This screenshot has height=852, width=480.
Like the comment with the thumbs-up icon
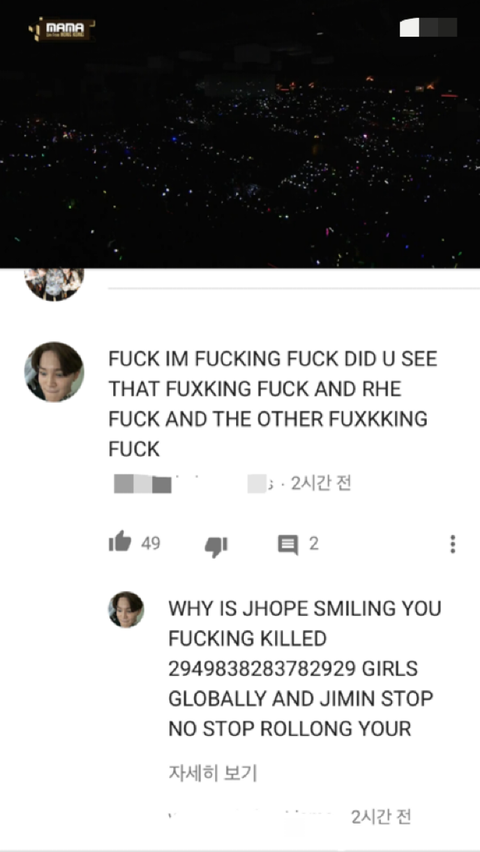click(120, 541)
